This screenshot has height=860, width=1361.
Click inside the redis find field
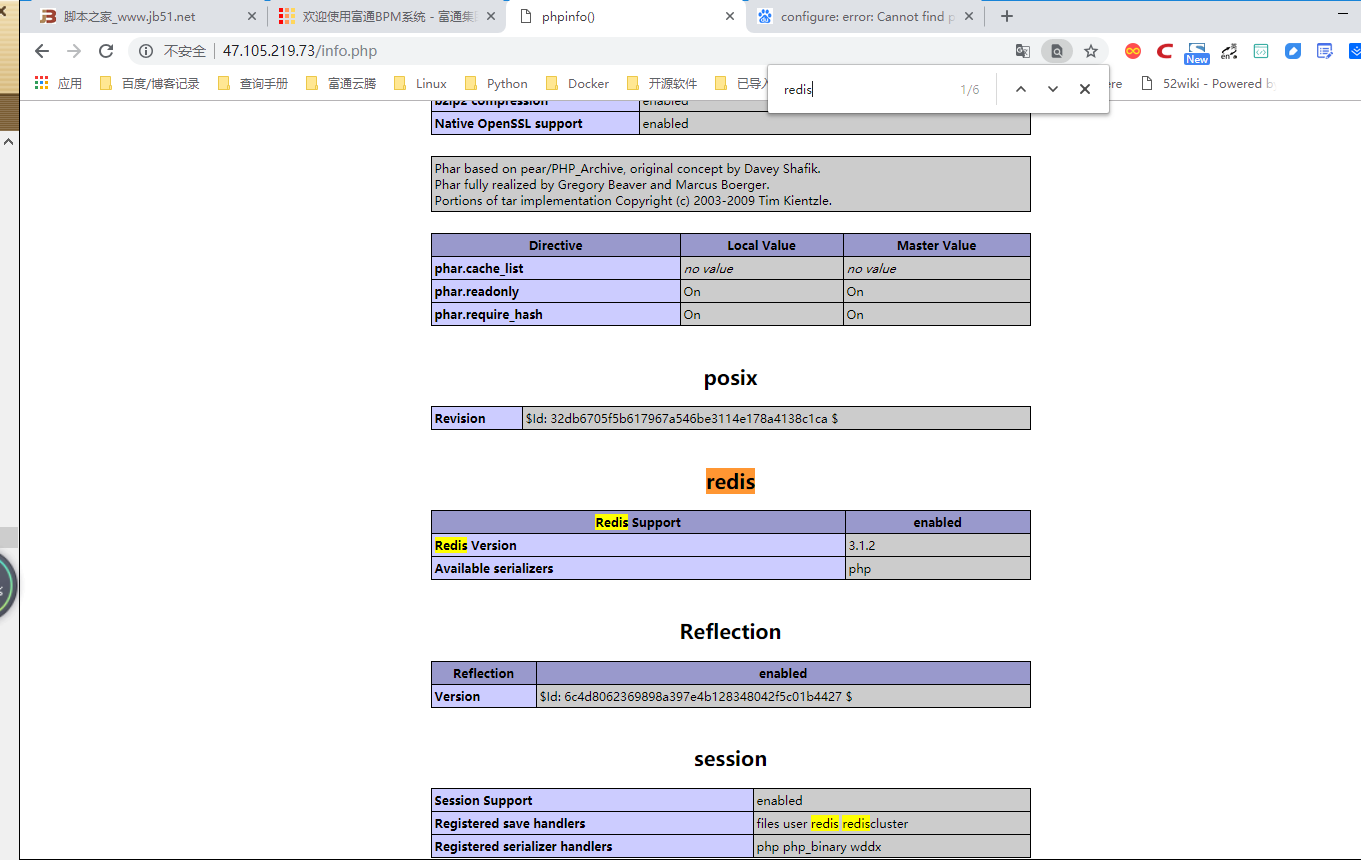(x=865, y=89)
